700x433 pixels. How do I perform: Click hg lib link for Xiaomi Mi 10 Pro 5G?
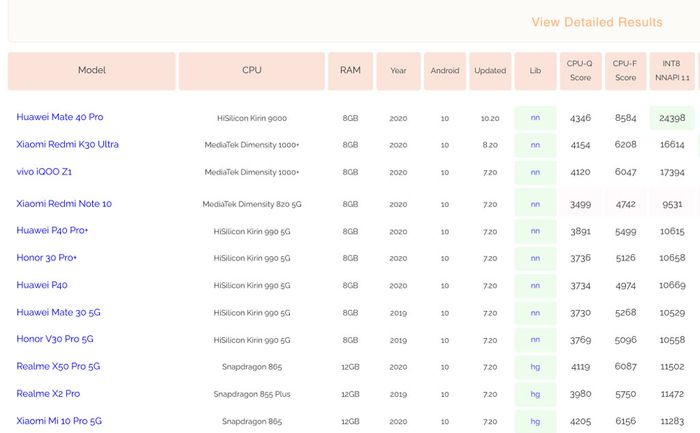[x=535, y=421]
